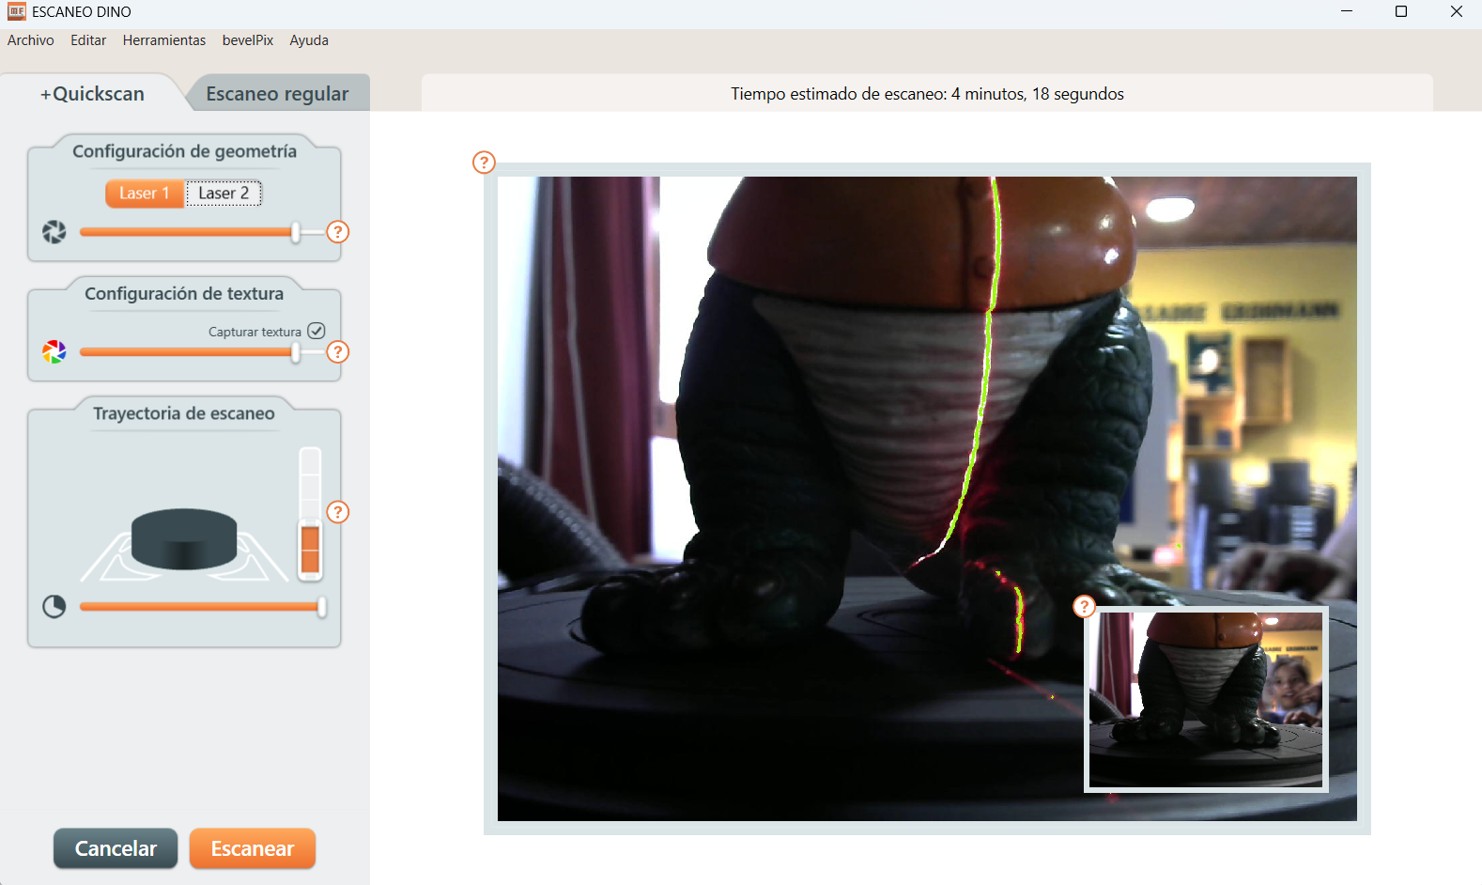
Task: Minimize the ESCANEO DINO window
Action: pos(1346,12)
